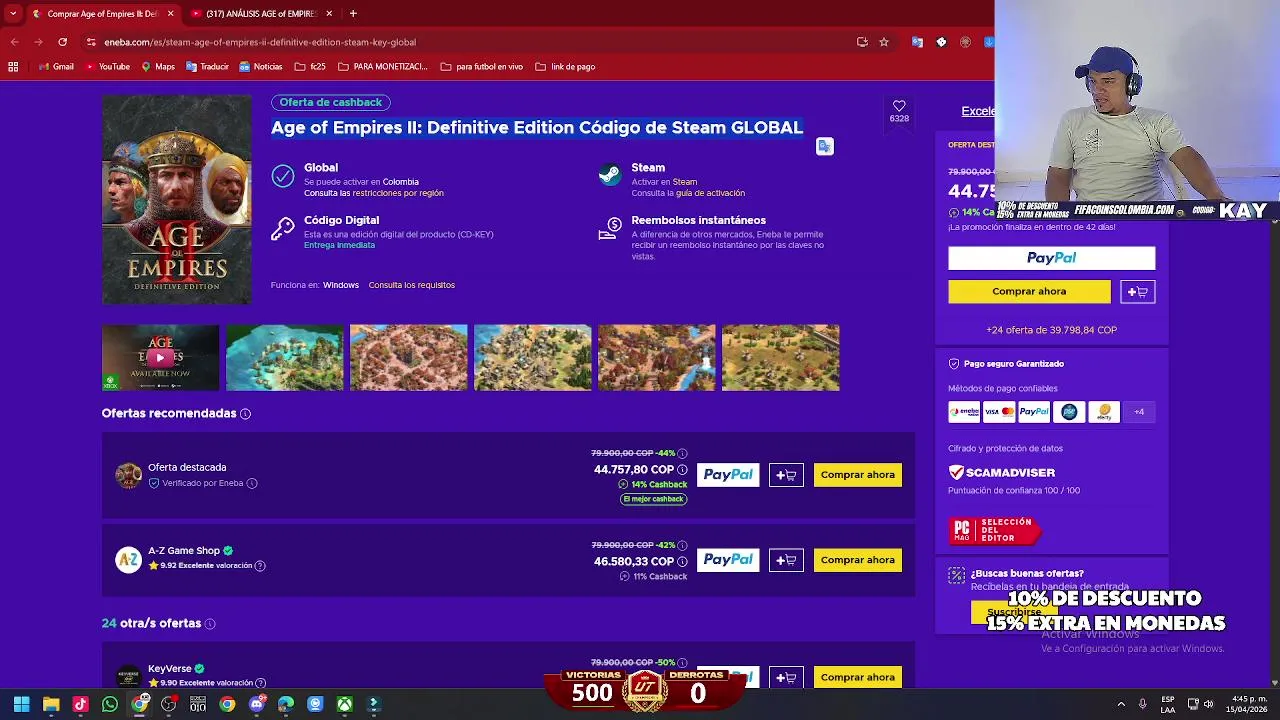
Task: Bookmark this page with the star icon
Action: [884, 42]
